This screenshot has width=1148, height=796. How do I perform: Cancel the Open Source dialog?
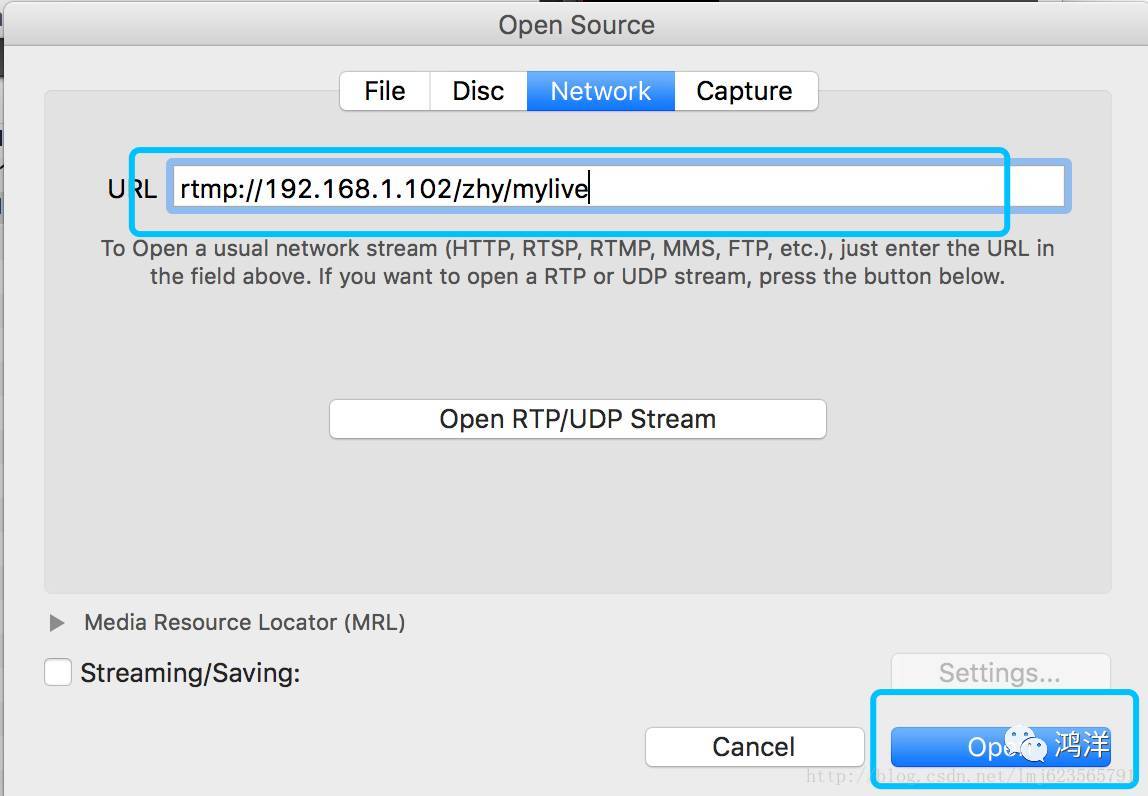(x=754, y=746)
